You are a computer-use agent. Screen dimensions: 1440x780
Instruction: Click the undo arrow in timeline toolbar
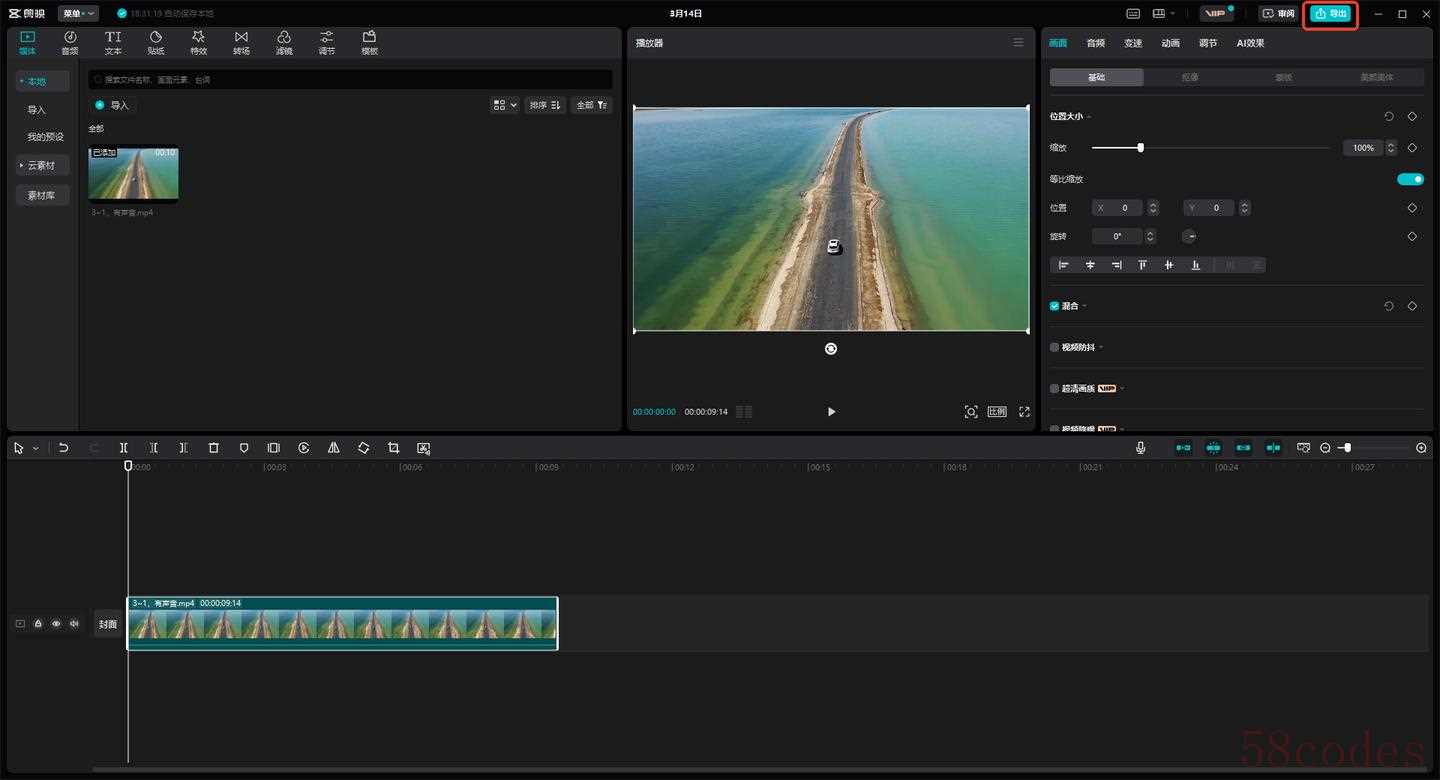[63, 448]
